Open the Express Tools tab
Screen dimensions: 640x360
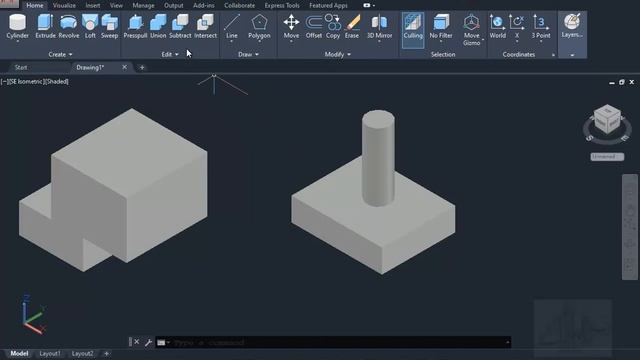coord(282,5)
